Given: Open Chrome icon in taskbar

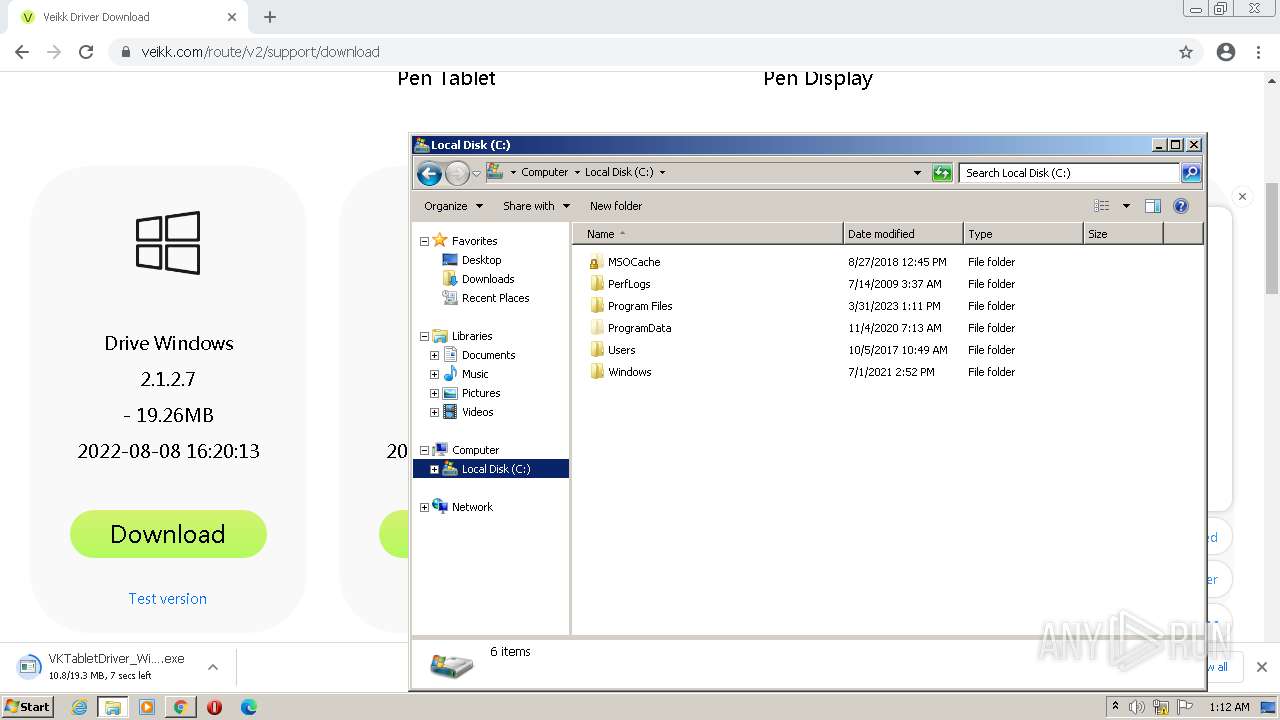Looking at the screenshot, I should tap(180, 707).
